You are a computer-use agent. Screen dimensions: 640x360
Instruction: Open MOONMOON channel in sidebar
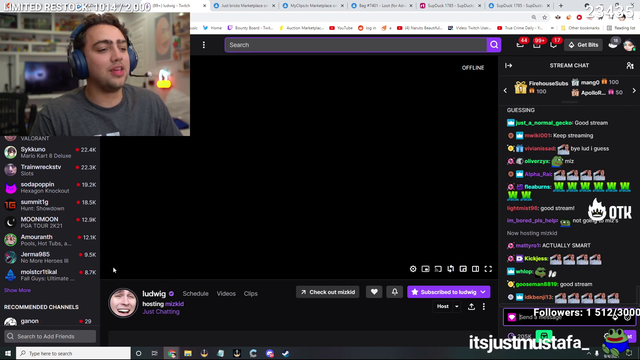50,222
